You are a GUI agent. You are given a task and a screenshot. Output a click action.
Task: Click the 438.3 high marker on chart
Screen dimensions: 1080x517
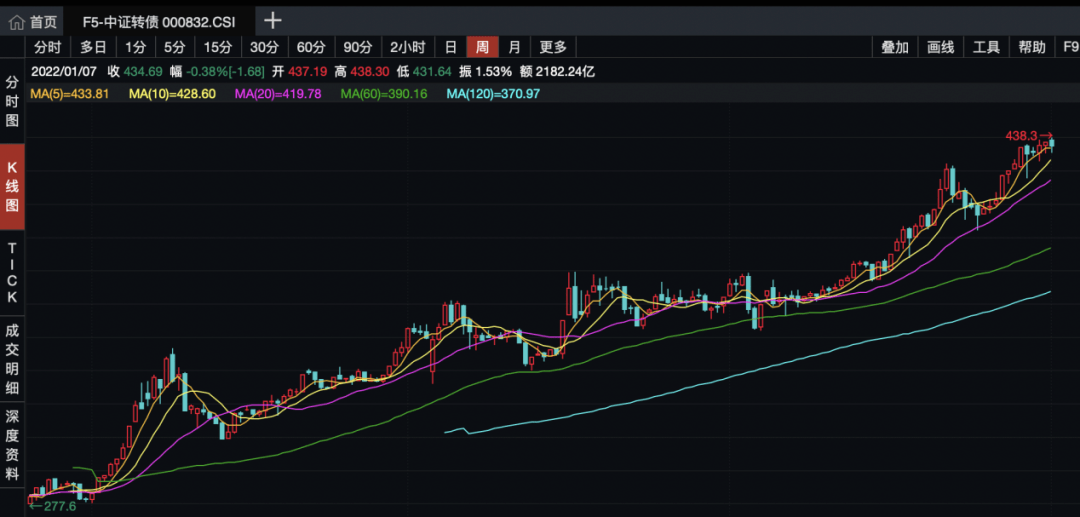[x=1029, y=136]
